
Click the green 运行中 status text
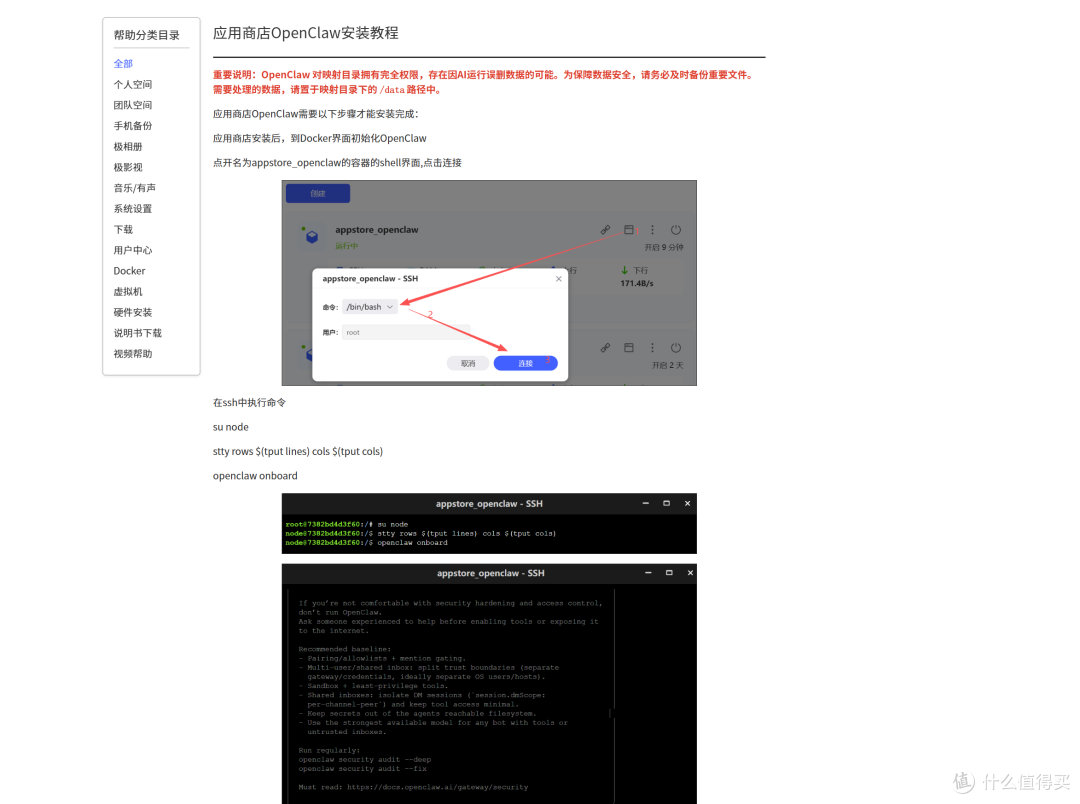[x=346, y=246]
